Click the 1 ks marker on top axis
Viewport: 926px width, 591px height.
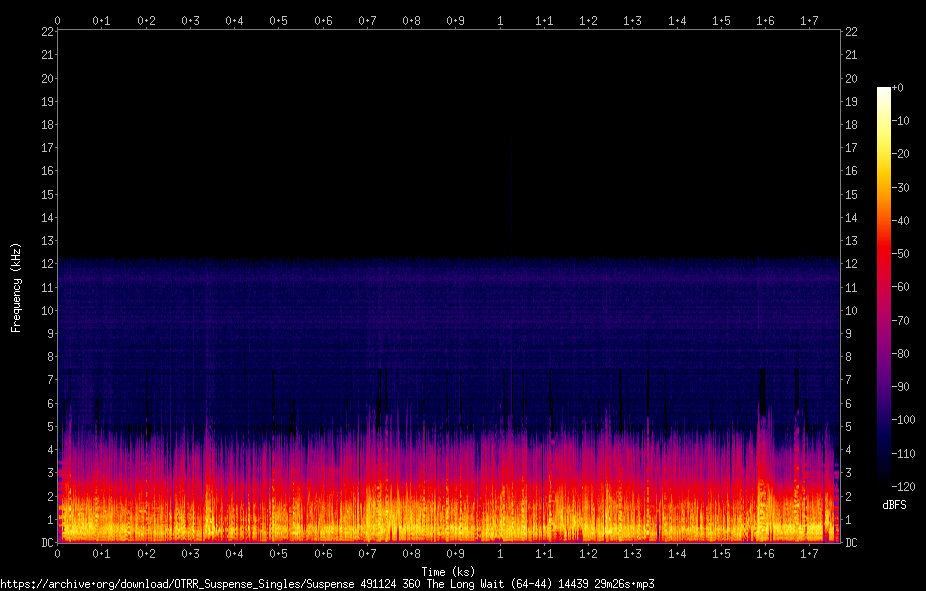click(x=500, y=21)
